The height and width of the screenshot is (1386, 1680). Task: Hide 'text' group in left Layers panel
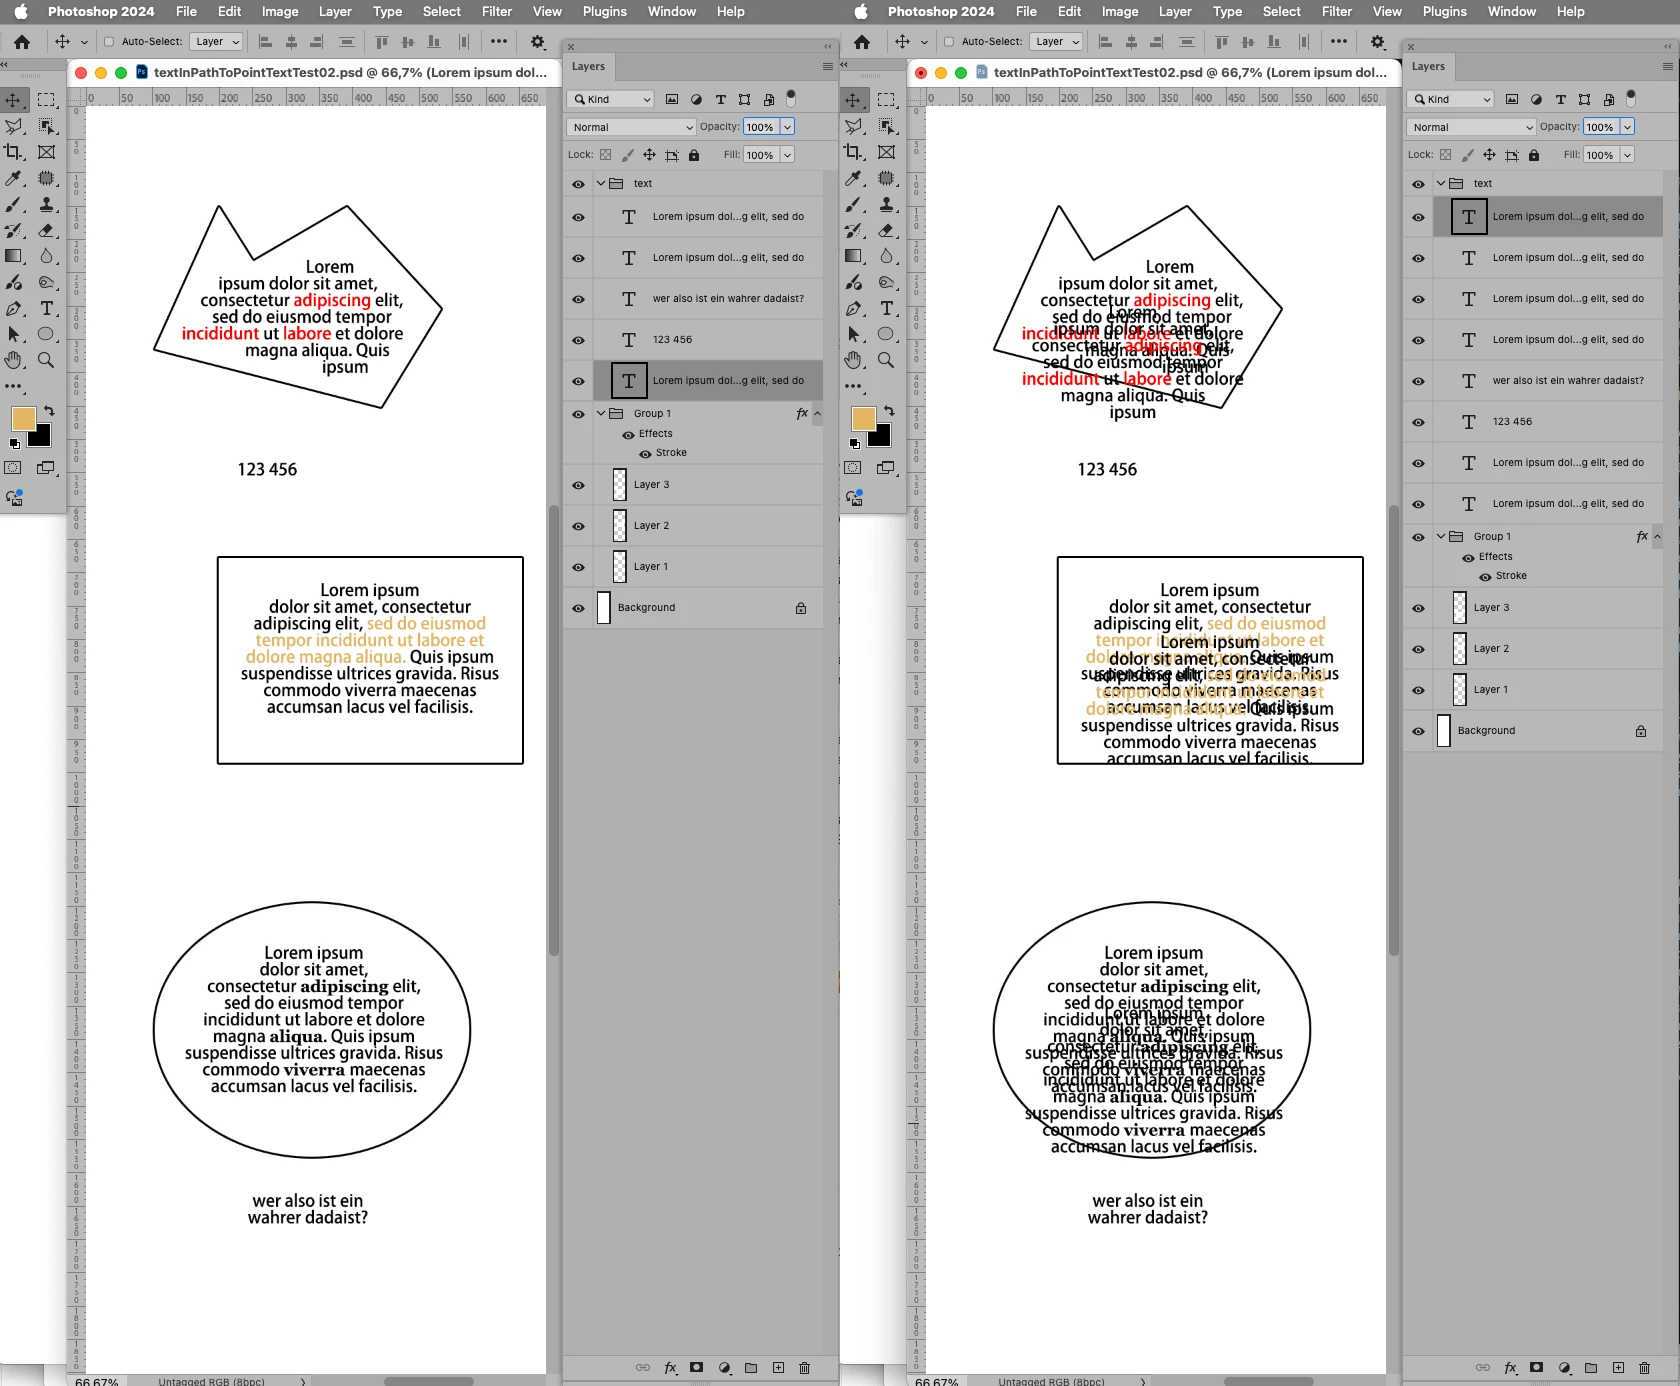578,184
